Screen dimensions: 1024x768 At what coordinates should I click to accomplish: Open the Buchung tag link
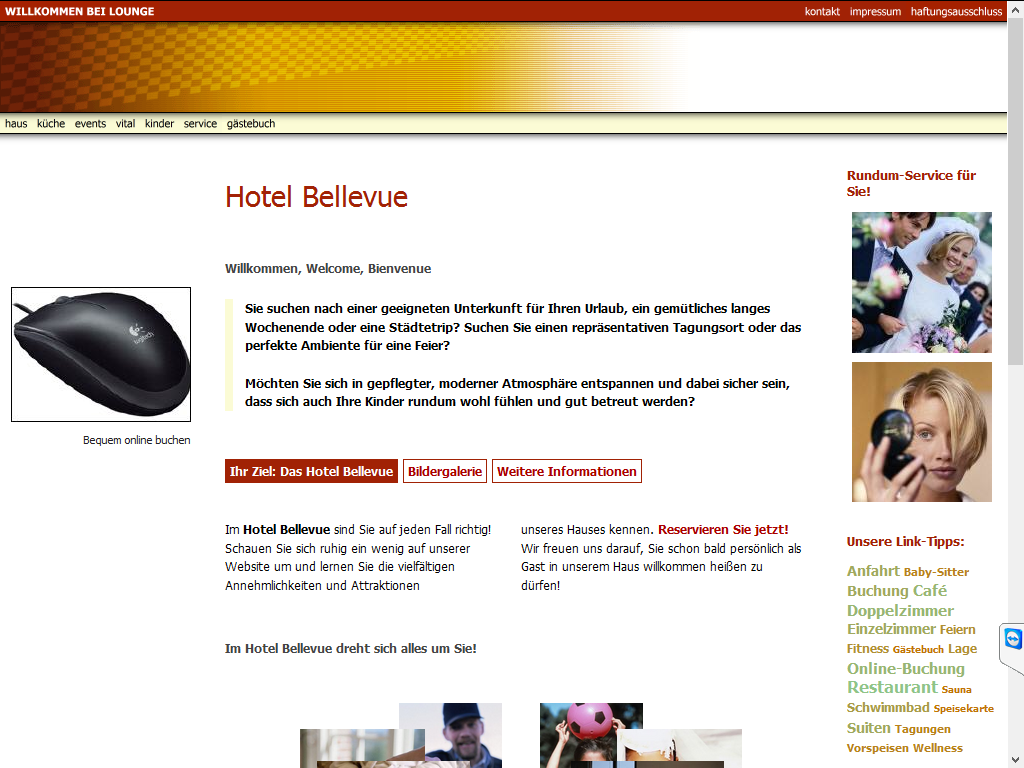[x=878, y=591]
